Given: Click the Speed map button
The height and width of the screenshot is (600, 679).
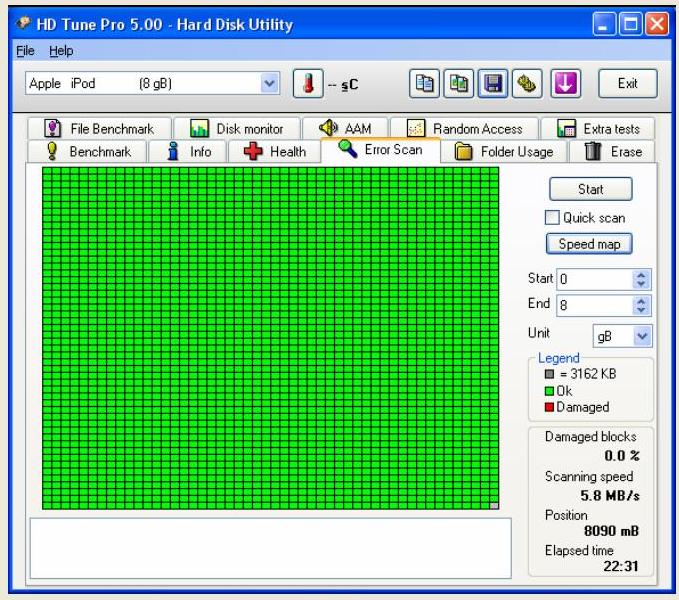Looking at the screenshot, I should pyautogui.click(x=589, y=244).
